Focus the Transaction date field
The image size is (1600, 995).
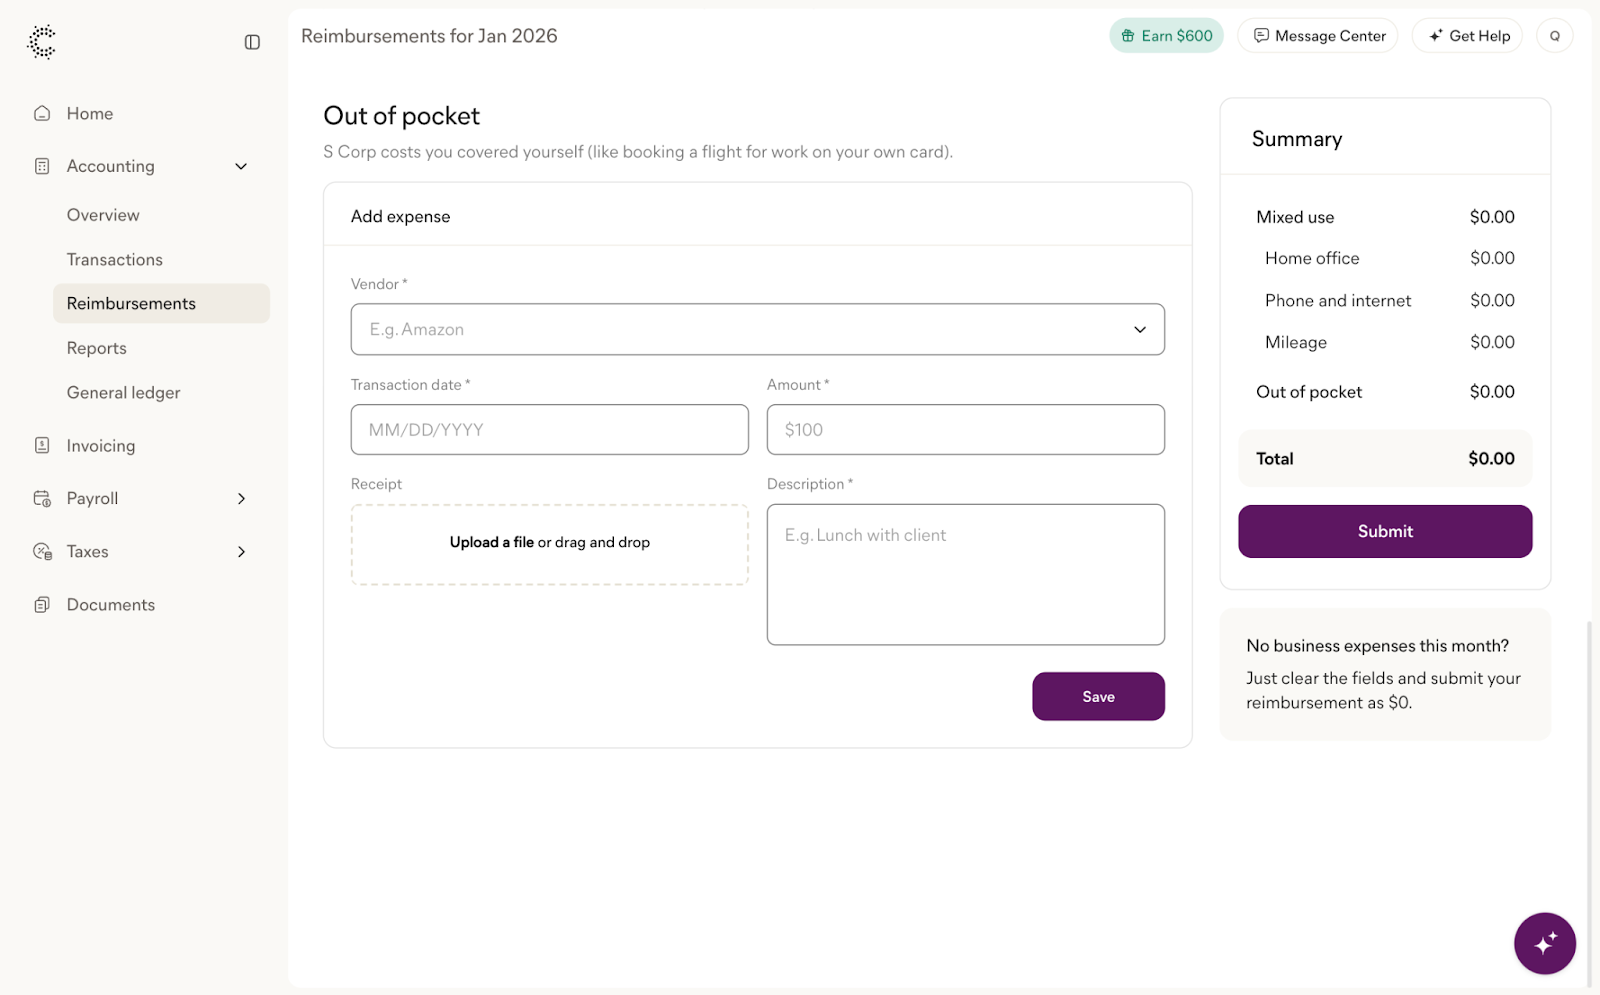[x=549, y=430]
